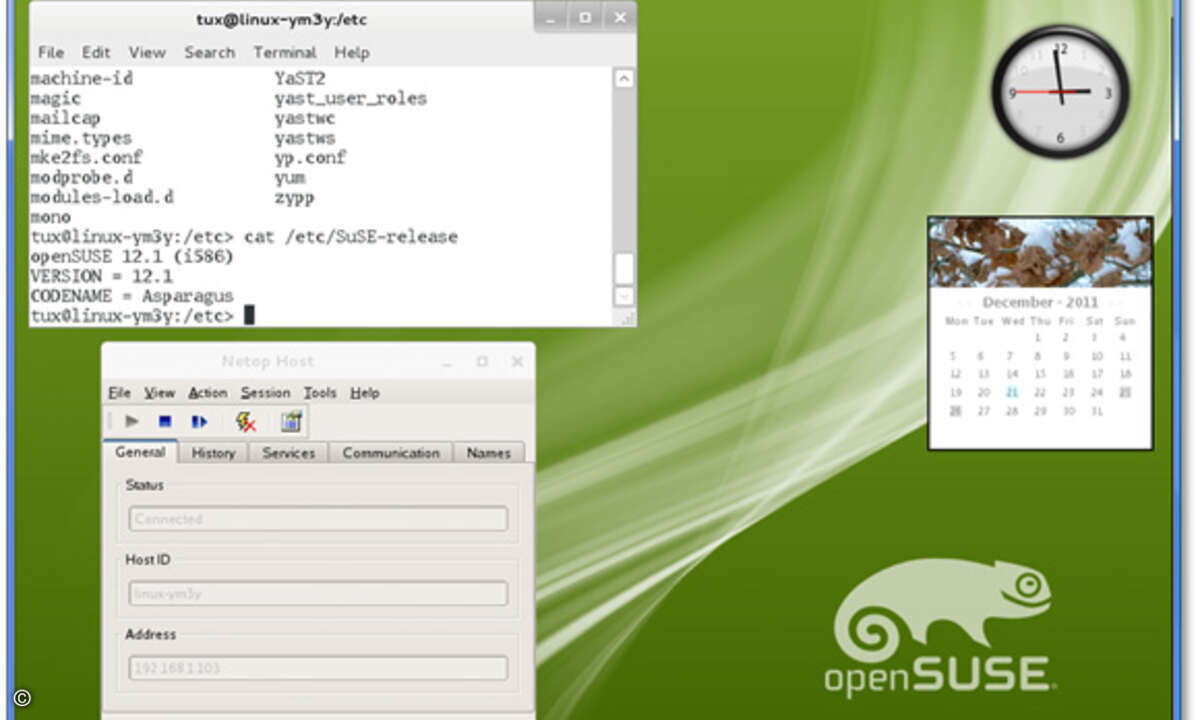Open the terminal Edit menu

96,52
